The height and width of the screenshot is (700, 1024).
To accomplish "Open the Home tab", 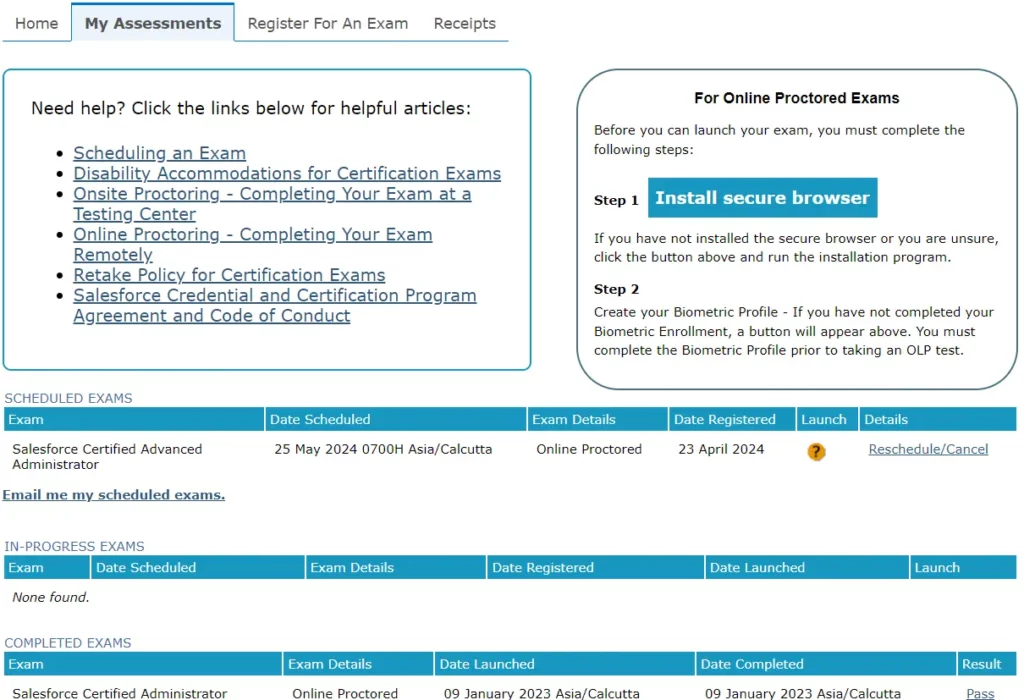I will (x=37, y=24).
